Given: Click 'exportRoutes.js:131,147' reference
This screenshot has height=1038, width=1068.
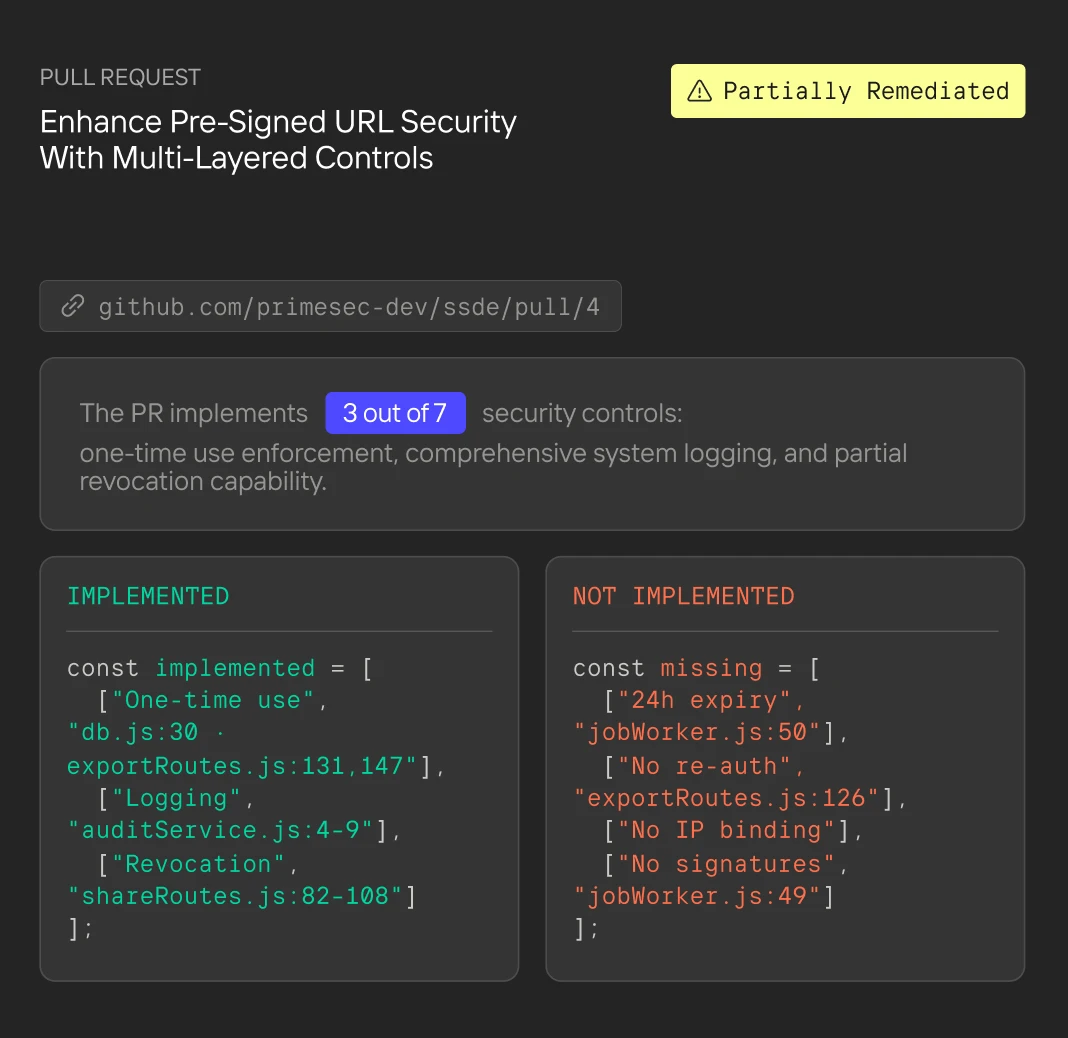Looking at the screenshot, I should (255, 766).
